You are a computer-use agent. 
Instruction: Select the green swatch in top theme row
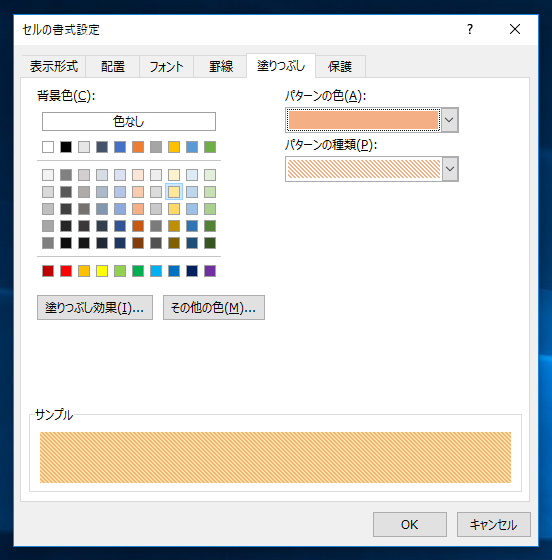(210, 147)
